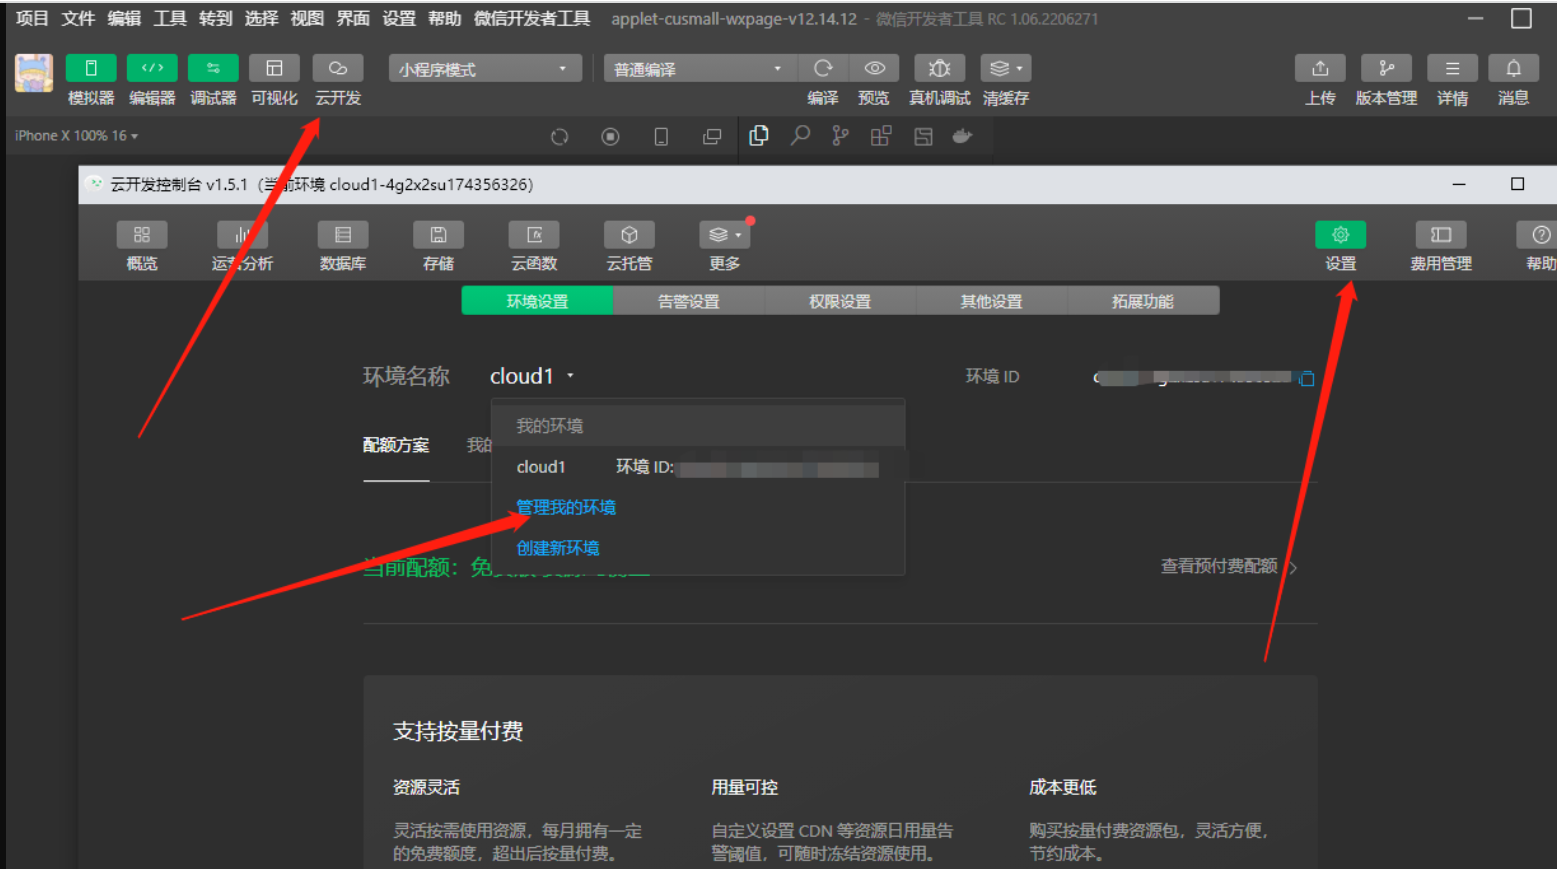Open the 存储 storage panel

(x=438, y=236)
